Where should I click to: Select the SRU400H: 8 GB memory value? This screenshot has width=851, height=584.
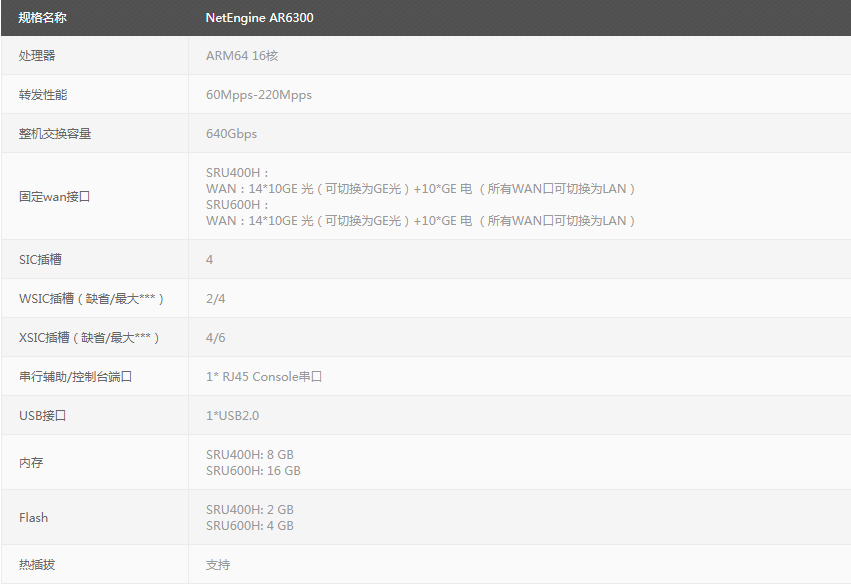point(250,455)
